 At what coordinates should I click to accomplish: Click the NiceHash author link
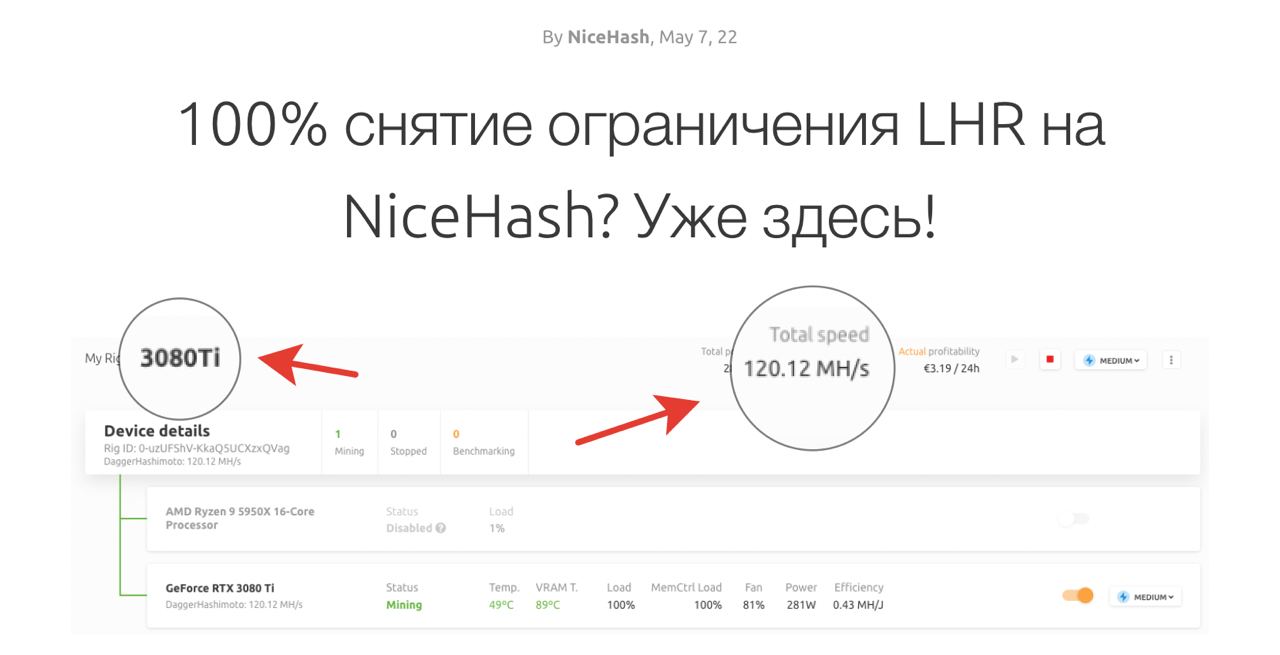pos(608,37)
